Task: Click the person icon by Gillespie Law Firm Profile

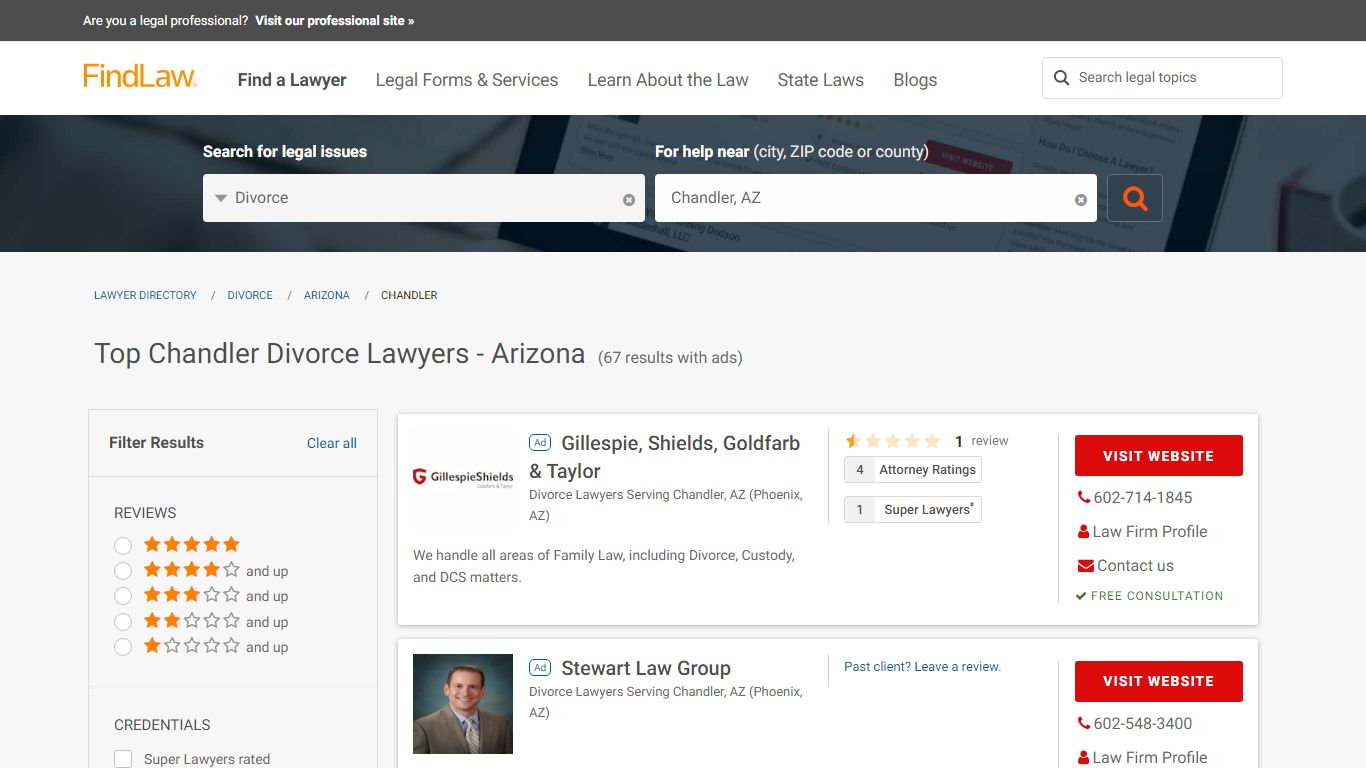Action: coord(1083,531)
